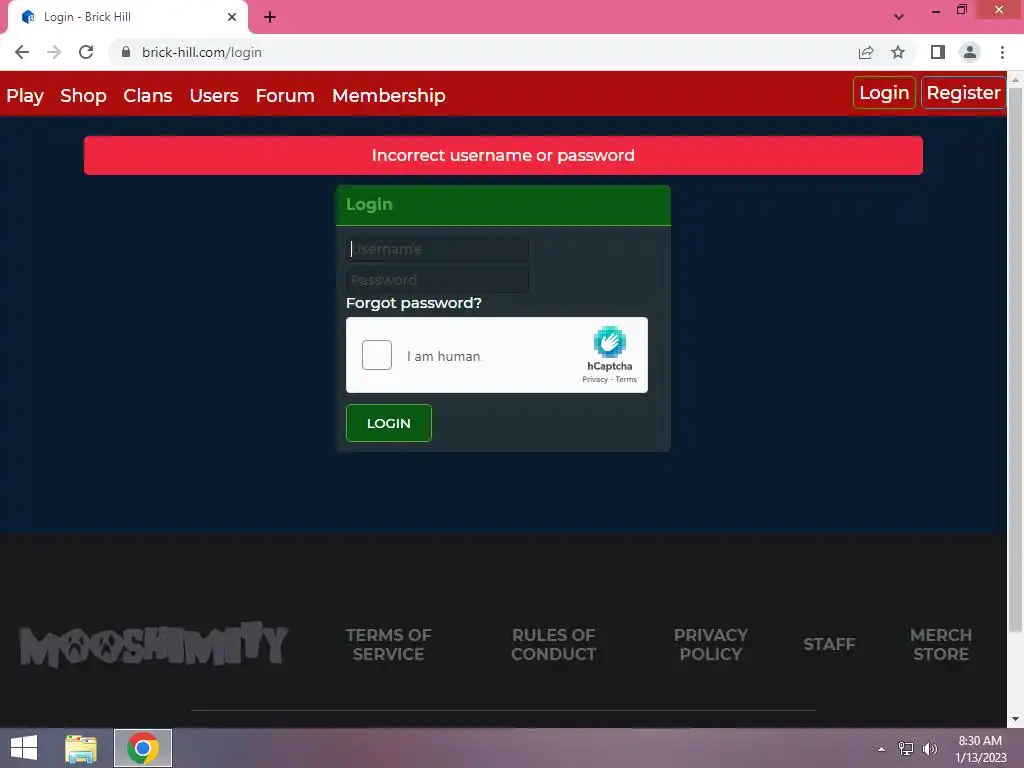Image resolution: width=1024 pixels, height=768 pixels.
Task: Click the Register button in header
Action: (x=963, y=93)
